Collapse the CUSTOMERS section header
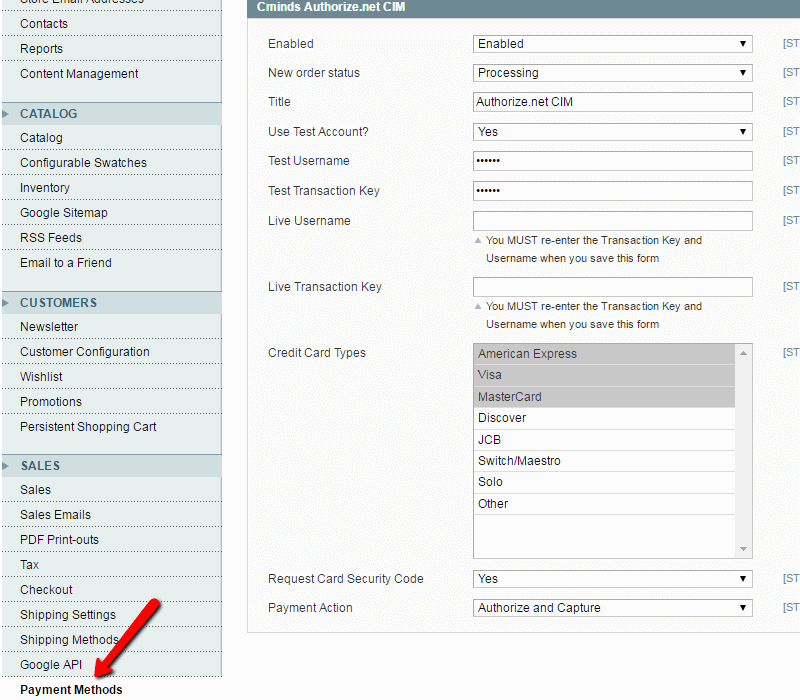The image size is (800, 700). point(58,303)
